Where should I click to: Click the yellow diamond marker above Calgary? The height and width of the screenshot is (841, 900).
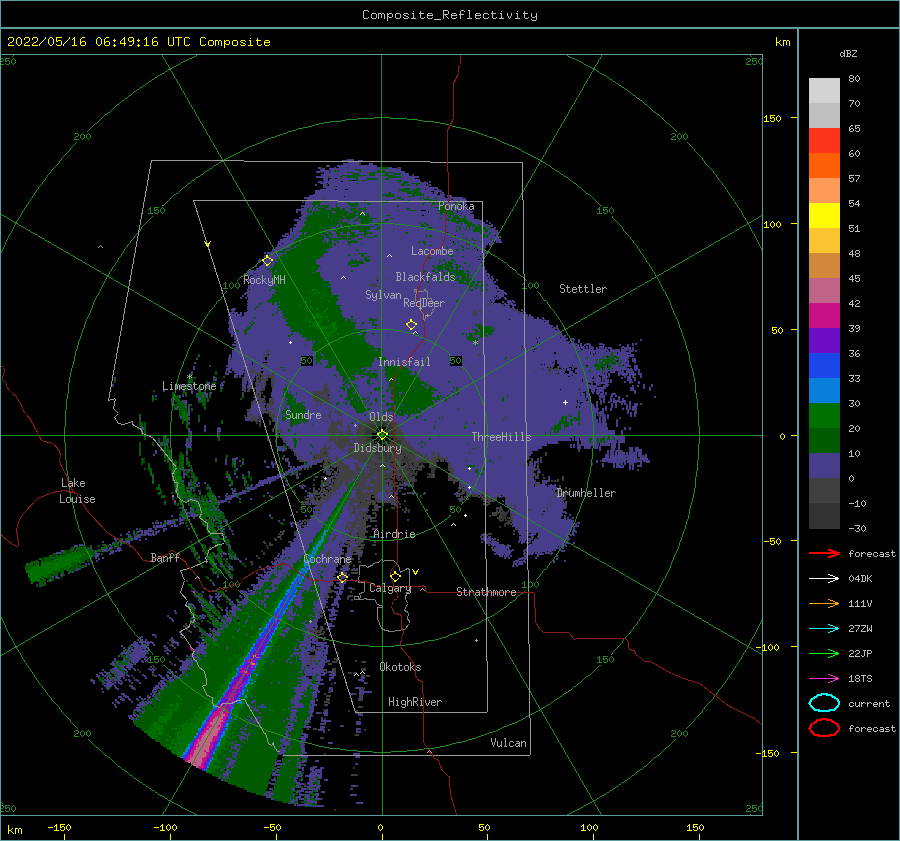click(395, 576)
